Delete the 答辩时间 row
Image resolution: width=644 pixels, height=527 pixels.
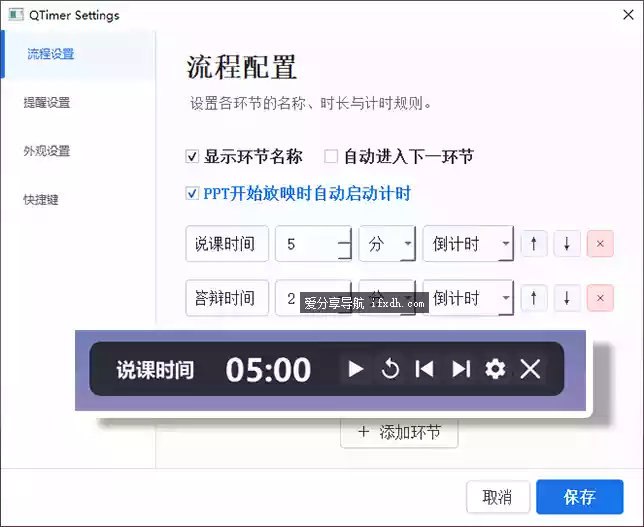pyautogui.click(x=600, y=298)
